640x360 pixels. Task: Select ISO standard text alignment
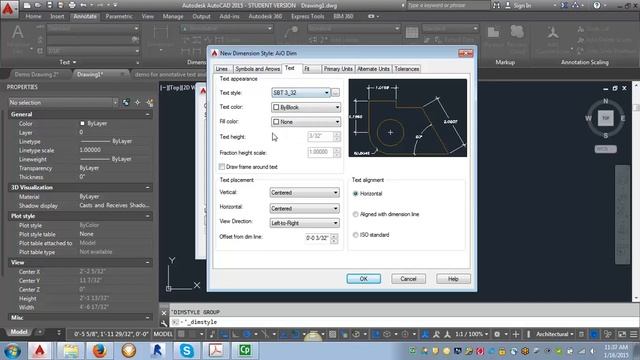pos(356,235)
